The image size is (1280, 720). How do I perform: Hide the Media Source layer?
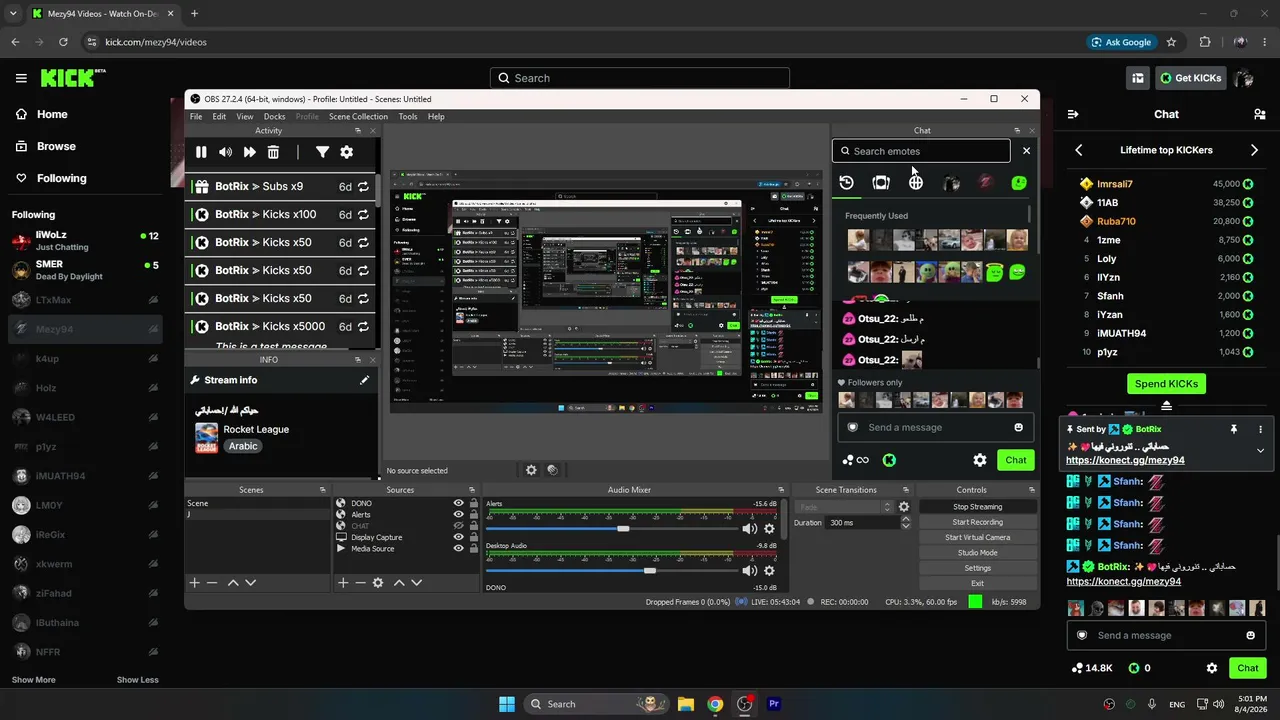[x=459, y=549]
